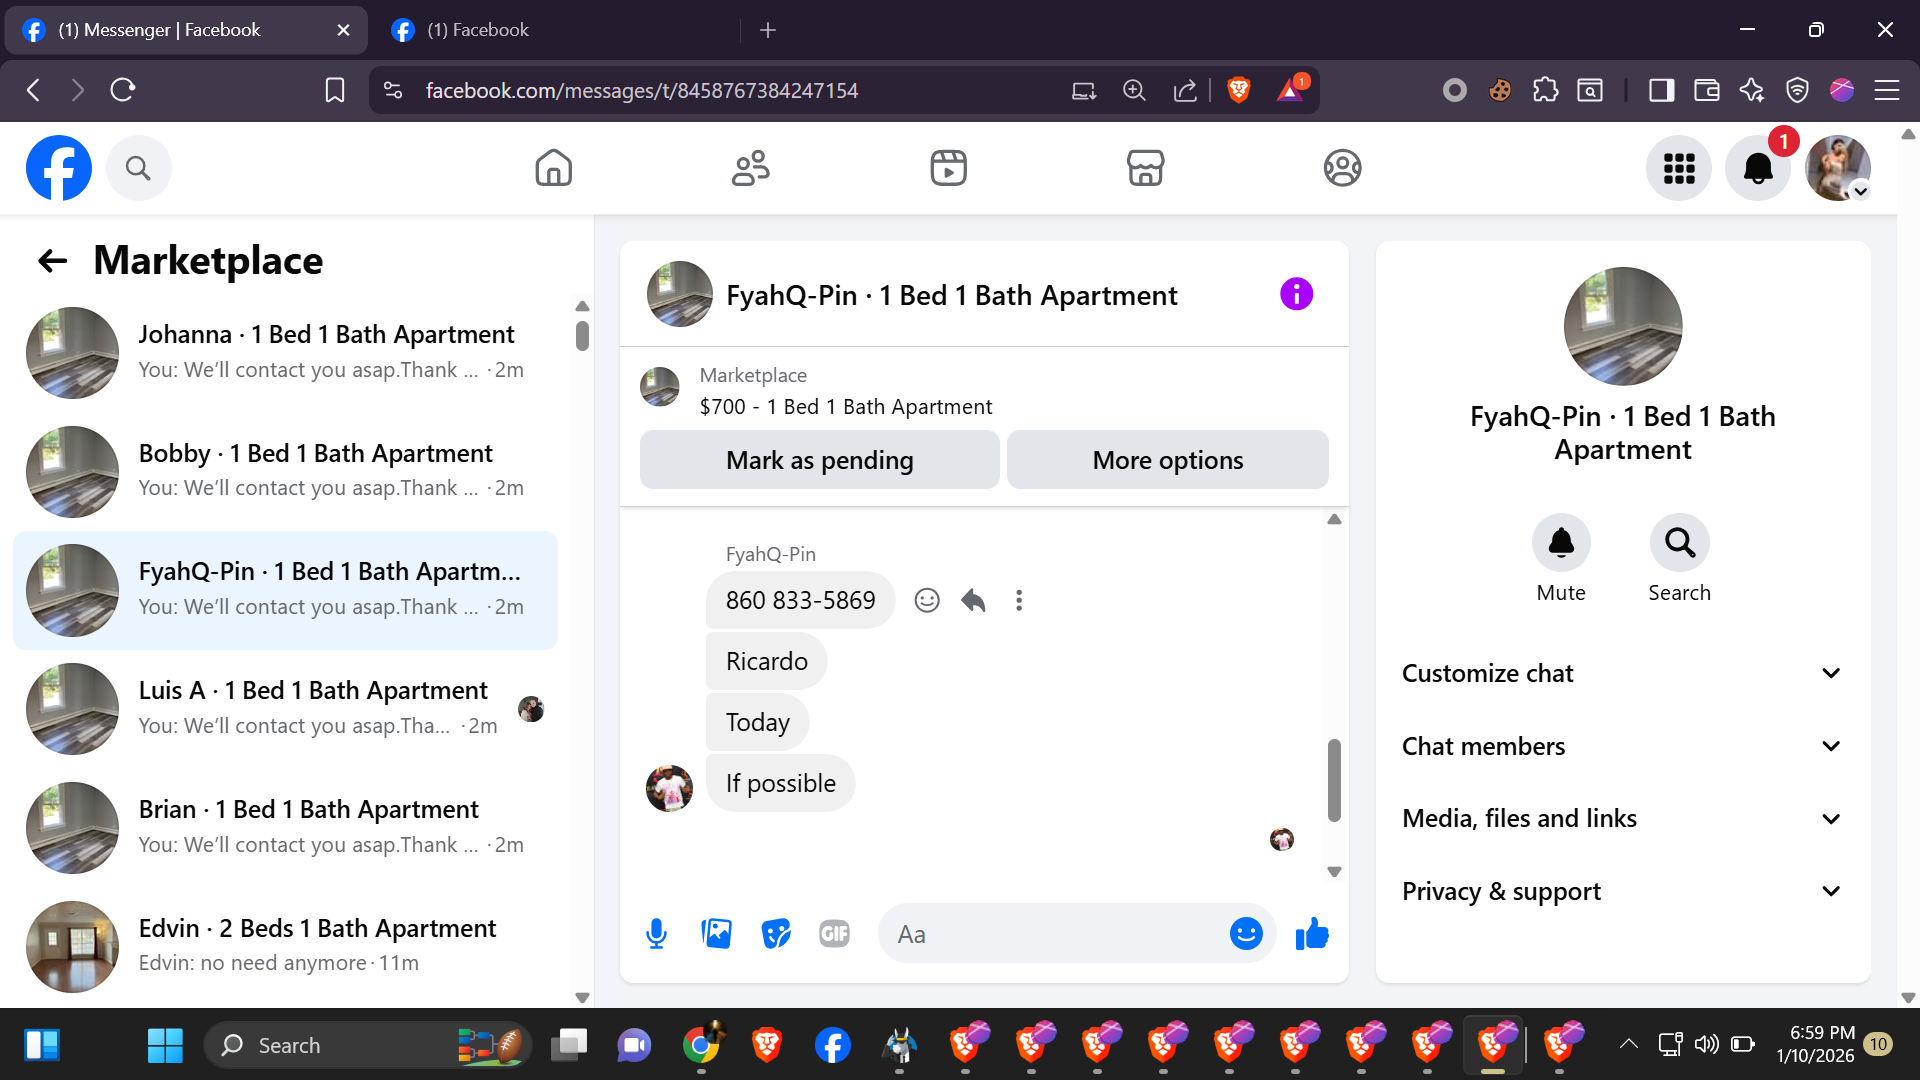React to 860 833-5869 message with emoji
Screen dimensions: 1920x1080
(x=927, y=600)
